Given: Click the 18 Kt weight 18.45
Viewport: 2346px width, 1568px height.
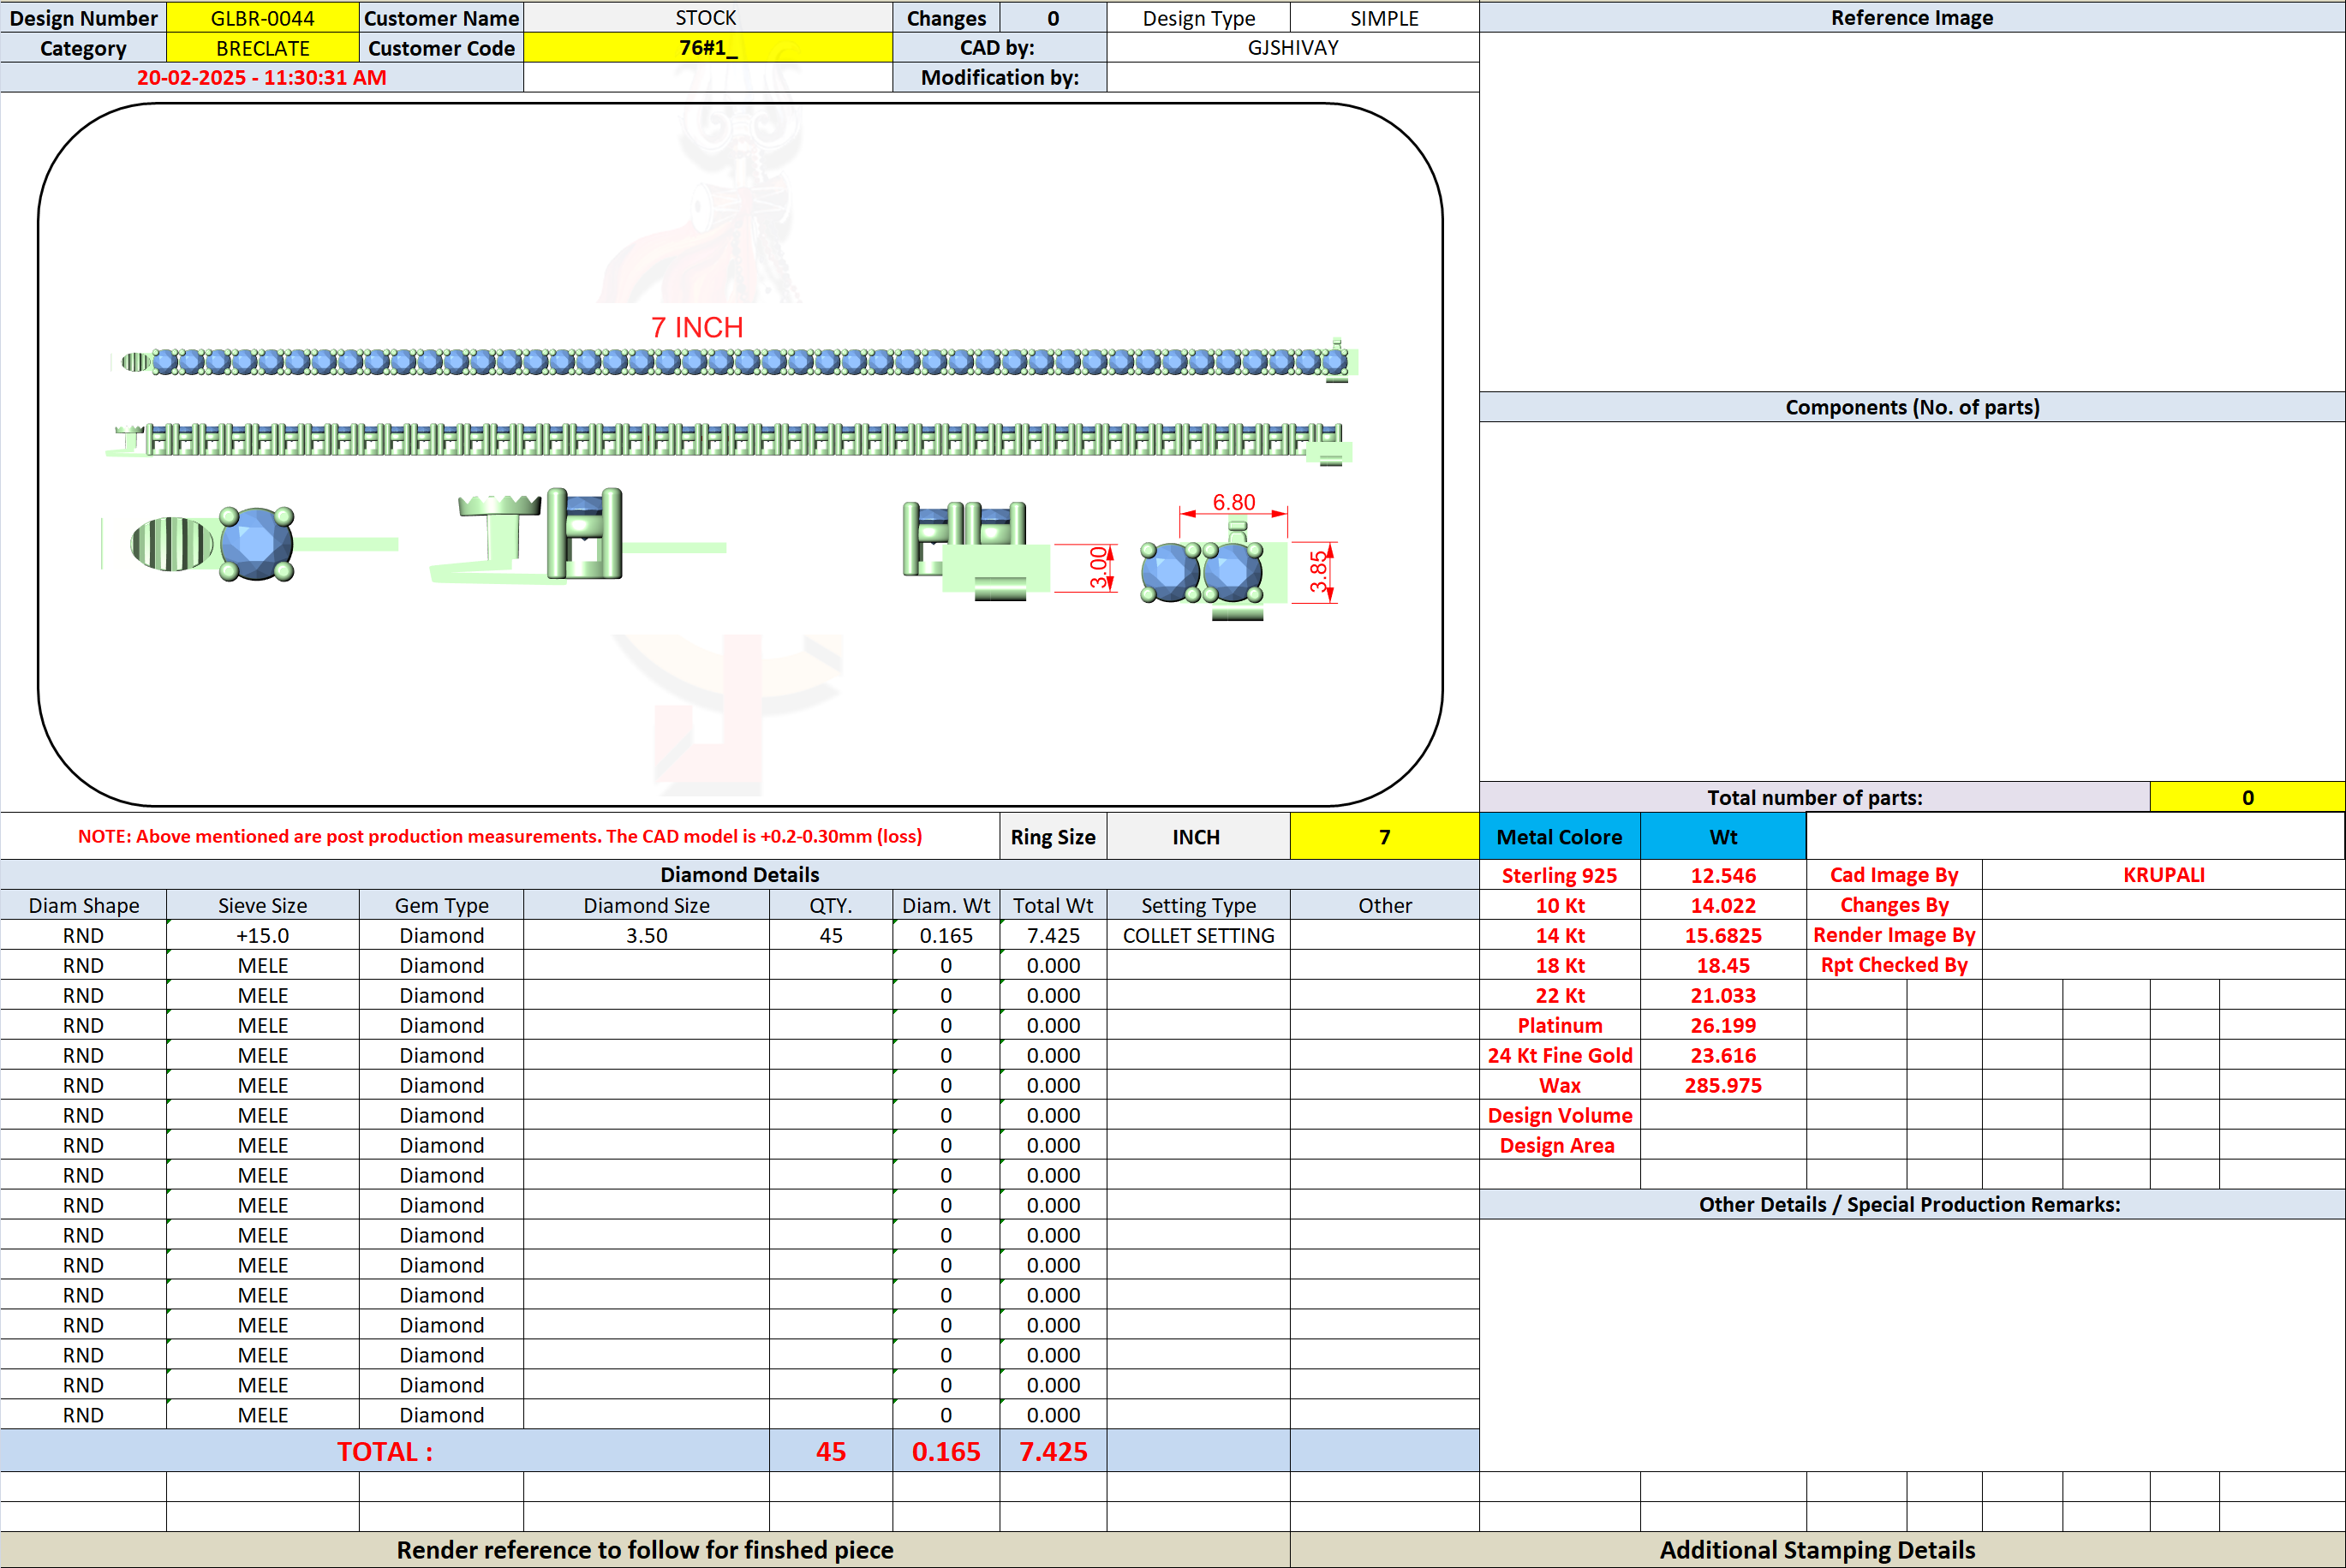Looking at the screenshot, I should point(1723,965).
